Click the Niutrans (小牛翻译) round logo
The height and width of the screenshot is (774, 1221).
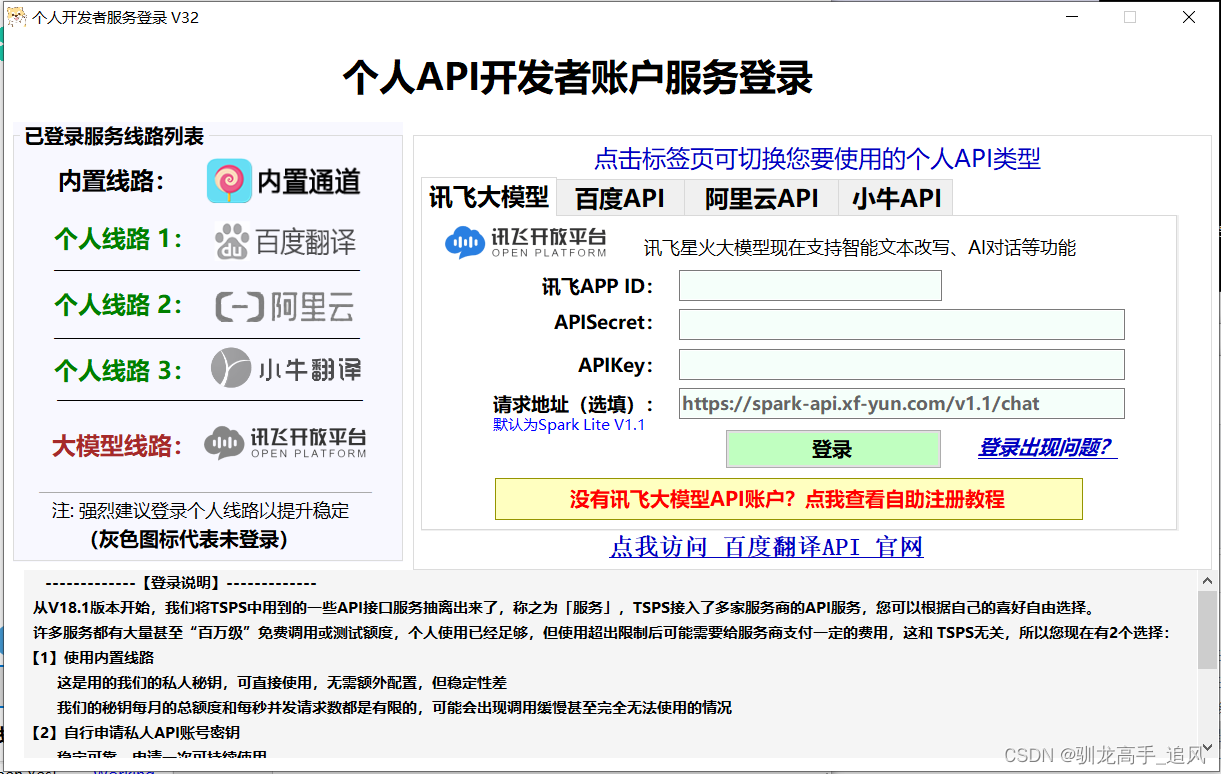point(230,368)
